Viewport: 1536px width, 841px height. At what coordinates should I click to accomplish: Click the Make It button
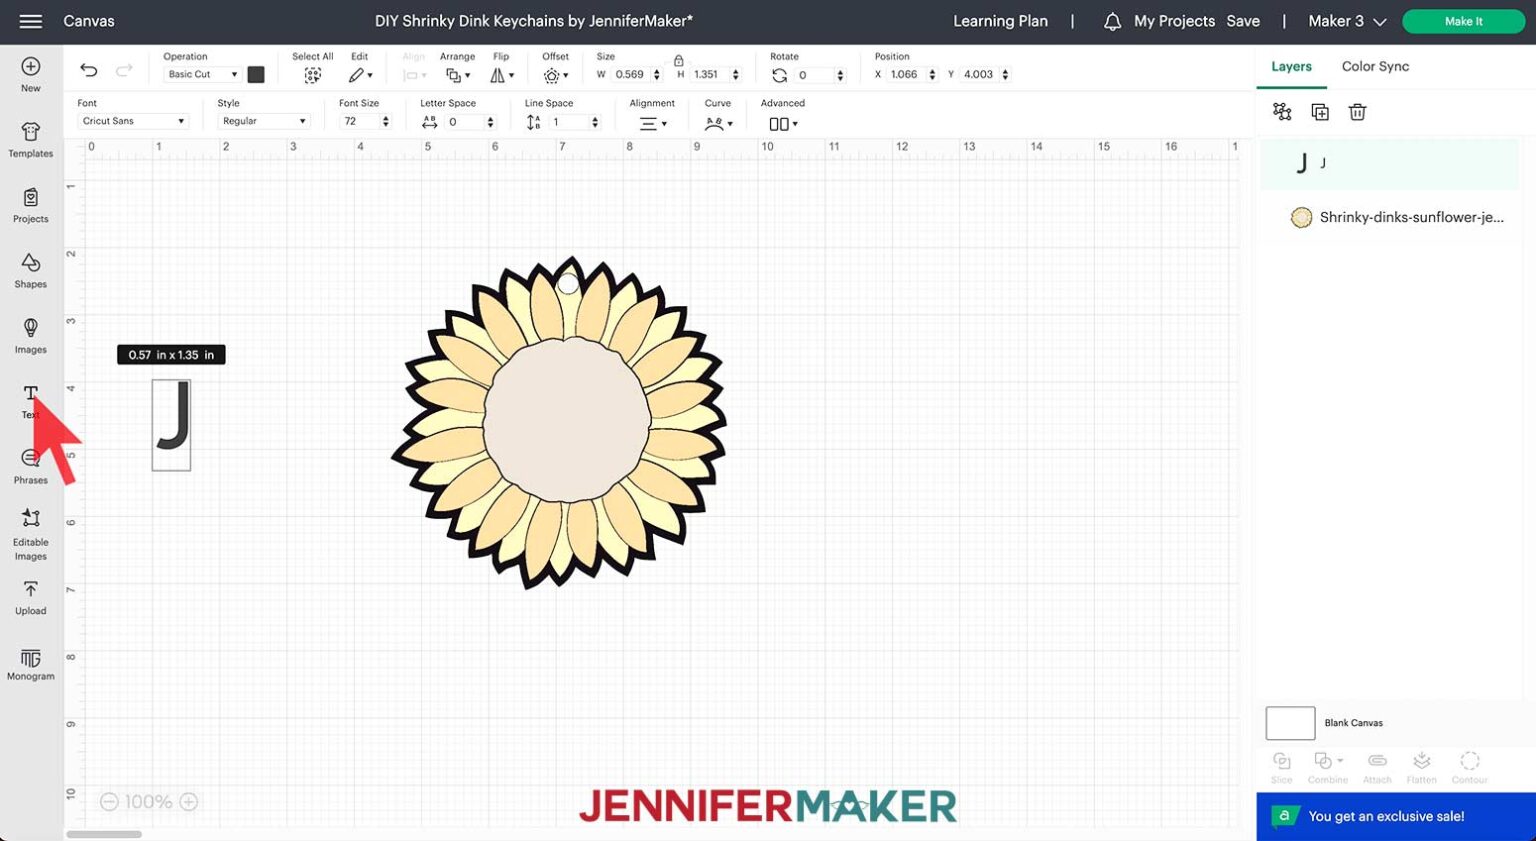tap(1463, 21)
